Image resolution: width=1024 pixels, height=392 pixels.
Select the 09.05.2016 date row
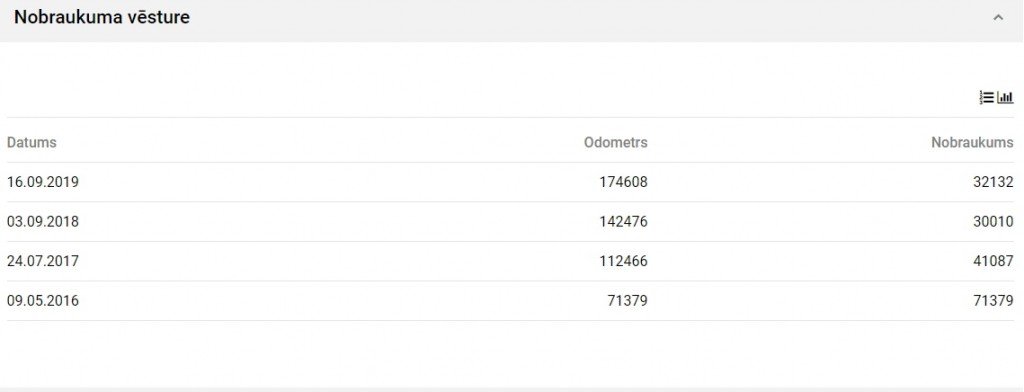coord(510,301)
